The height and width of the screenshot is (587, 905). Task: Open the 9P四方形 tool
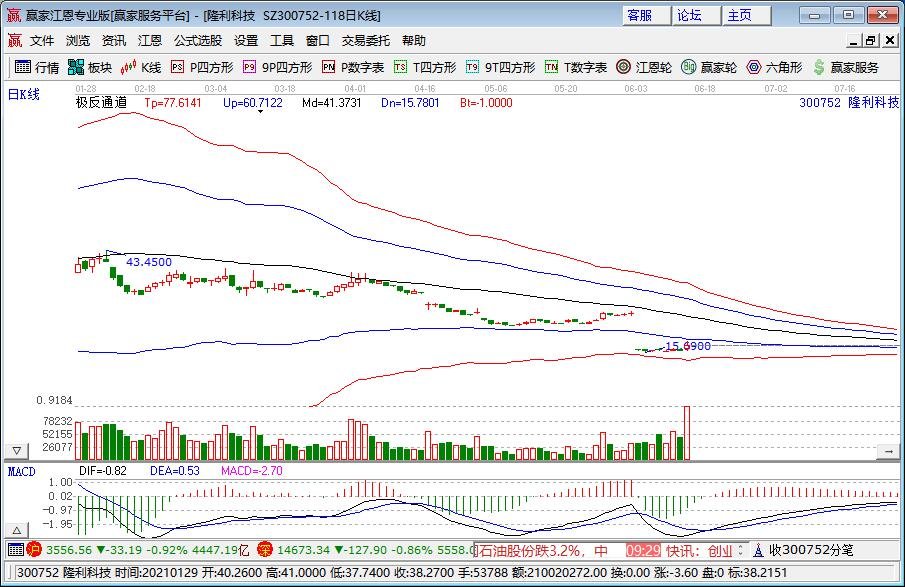point(278,68)
